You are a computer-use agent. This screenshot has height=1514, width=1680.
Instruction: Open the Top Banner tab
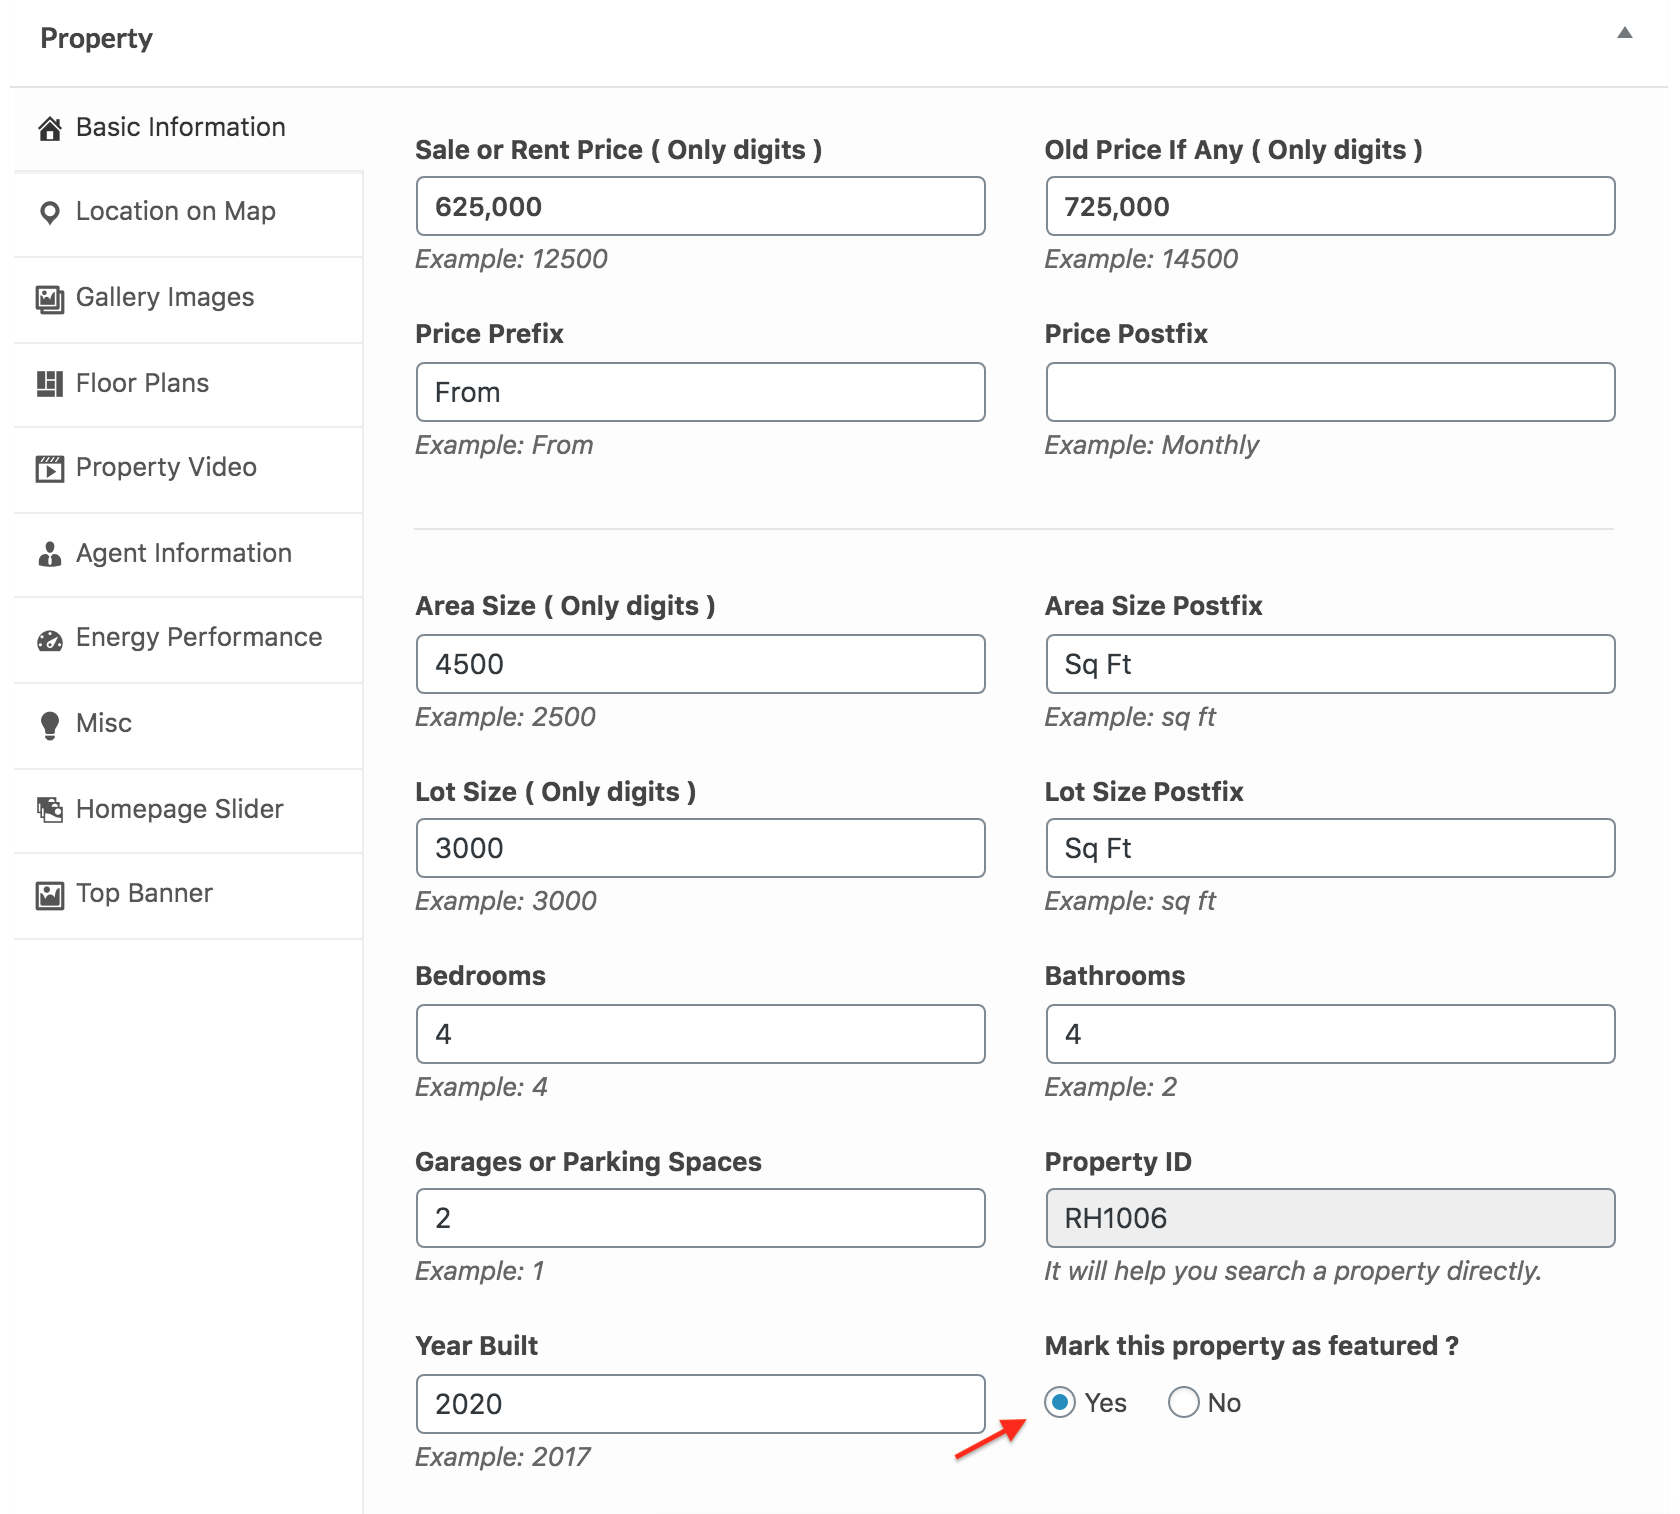pyautogui.click(x=189, y=894)
